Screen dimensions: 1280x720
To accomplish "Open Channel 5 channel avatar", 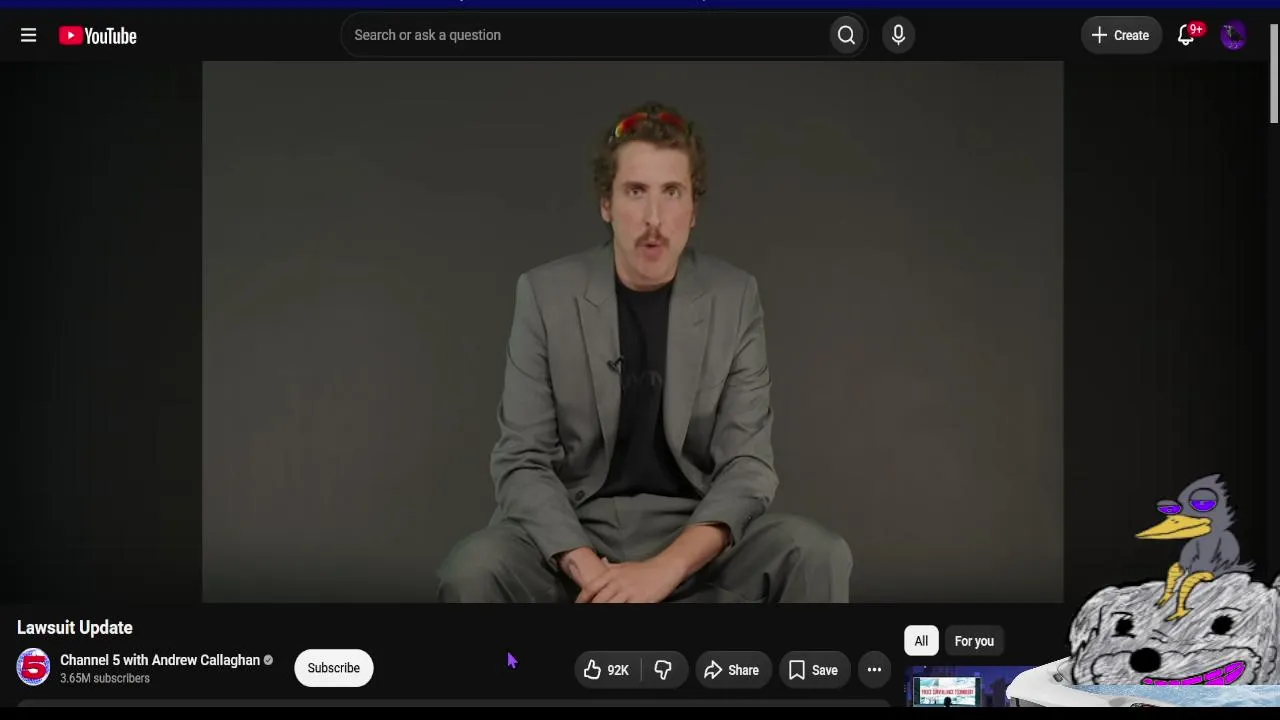I will point(33,667).
